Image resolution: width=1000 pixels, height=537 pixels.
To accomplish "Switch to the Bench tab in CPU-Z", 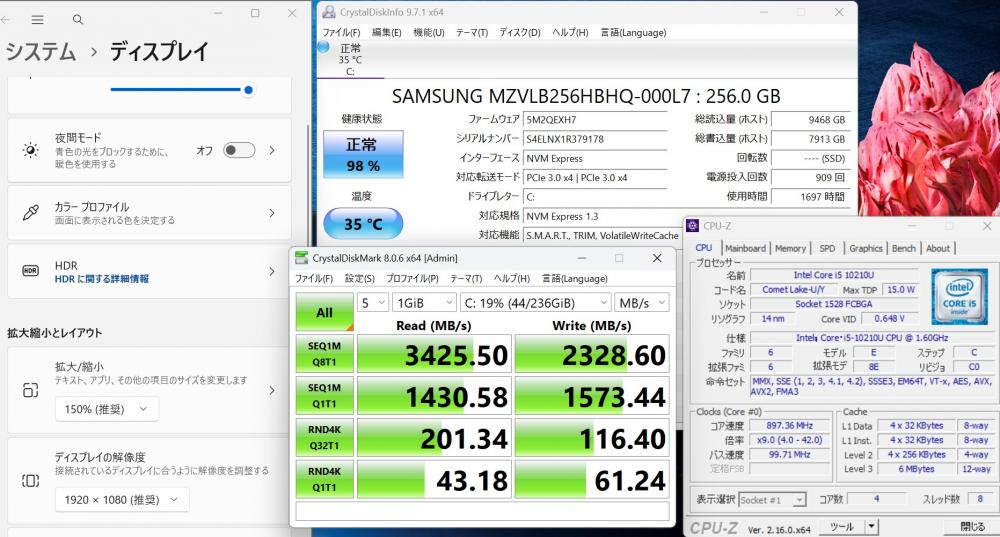I will coord(904,248).
